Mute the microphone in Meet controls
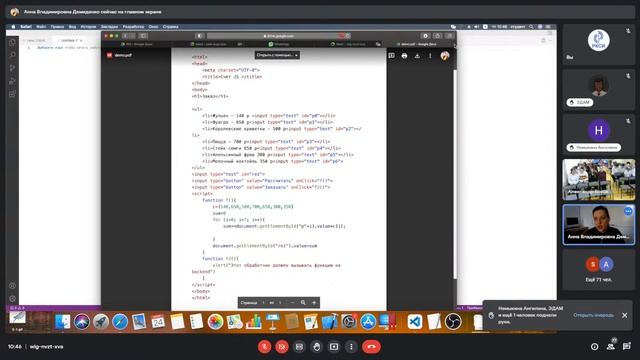 pyautogui.click(x=264, y=347)
